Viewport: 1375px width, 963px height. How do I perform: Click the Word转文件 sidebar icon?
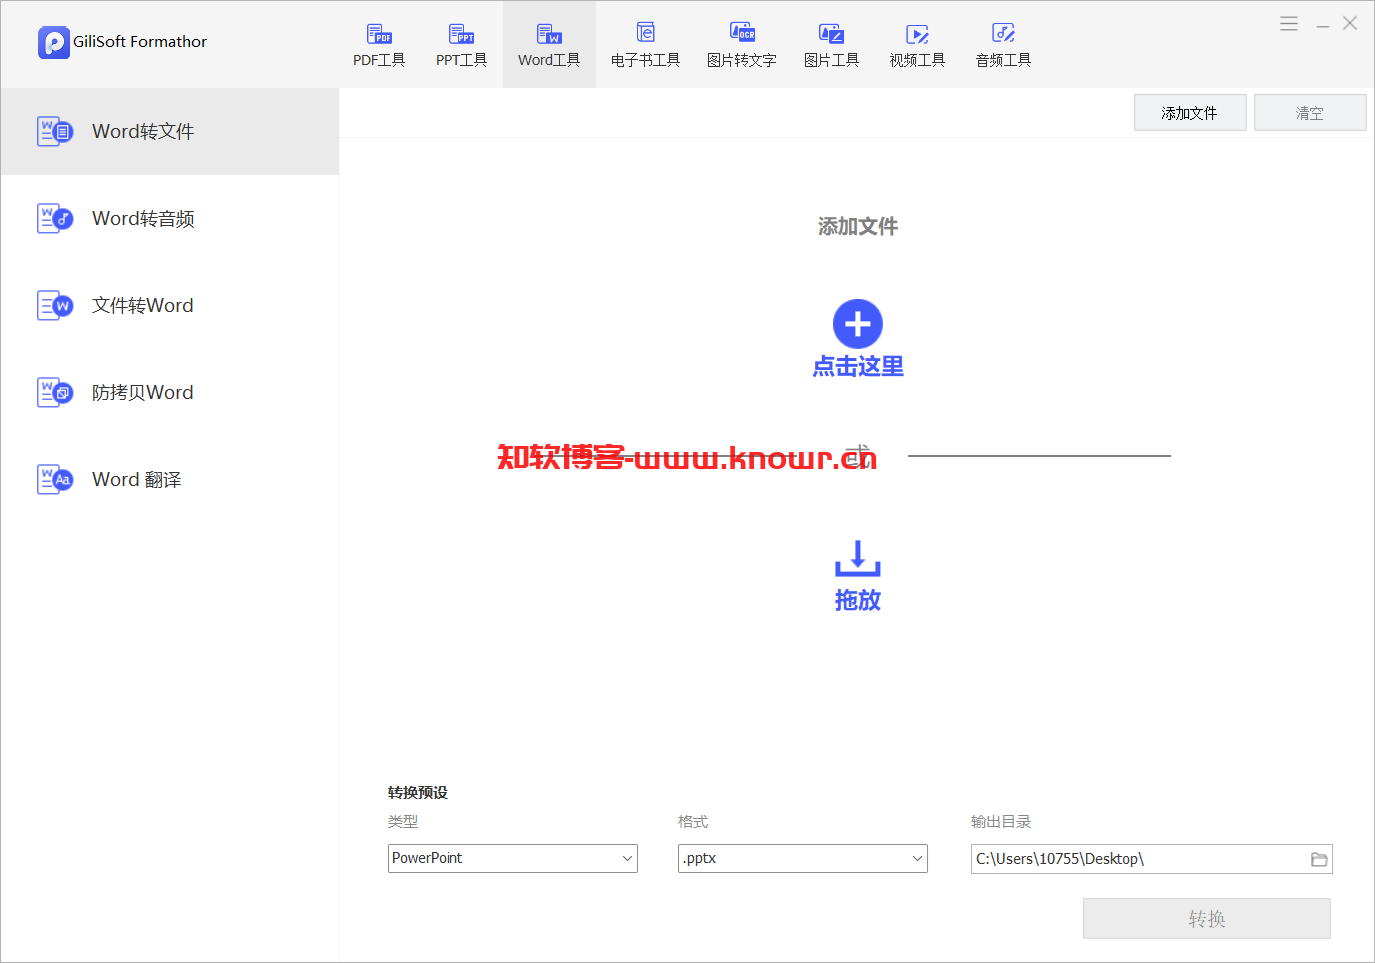[x=55, y=131]
